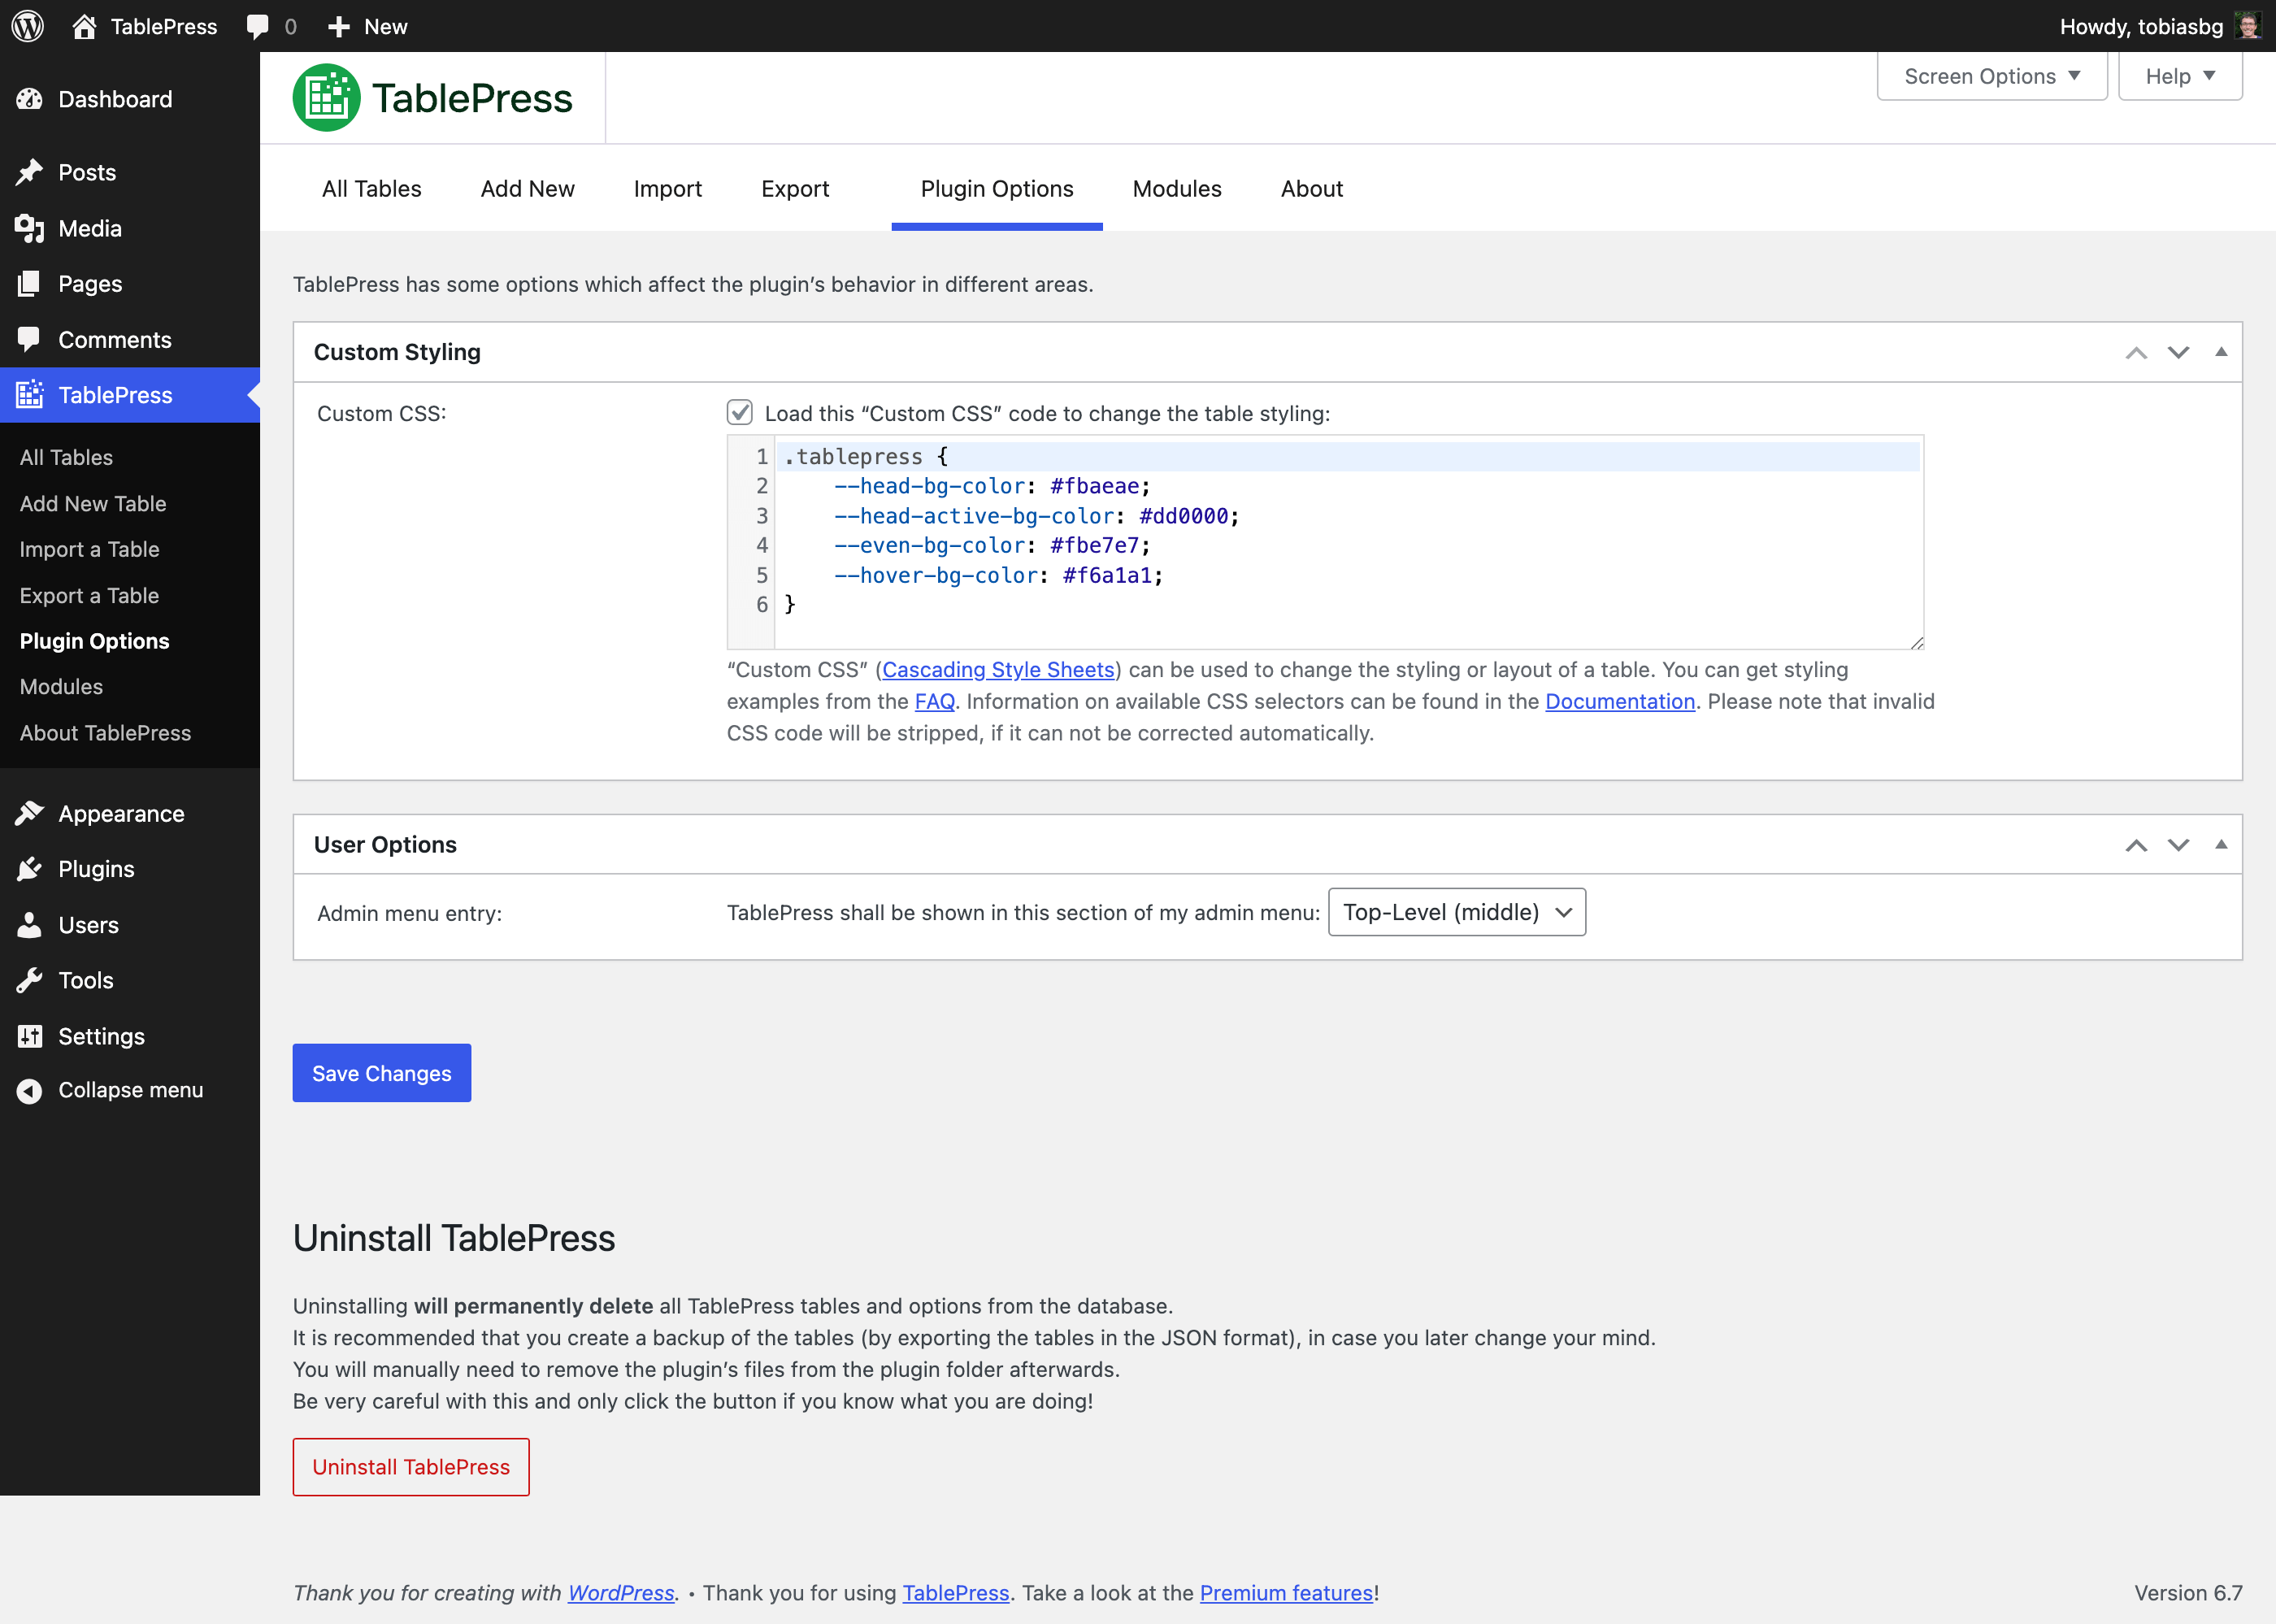Switch to the Export tab
Viewport: 2276px width, 1624px height.
click(x=795, y=189)
